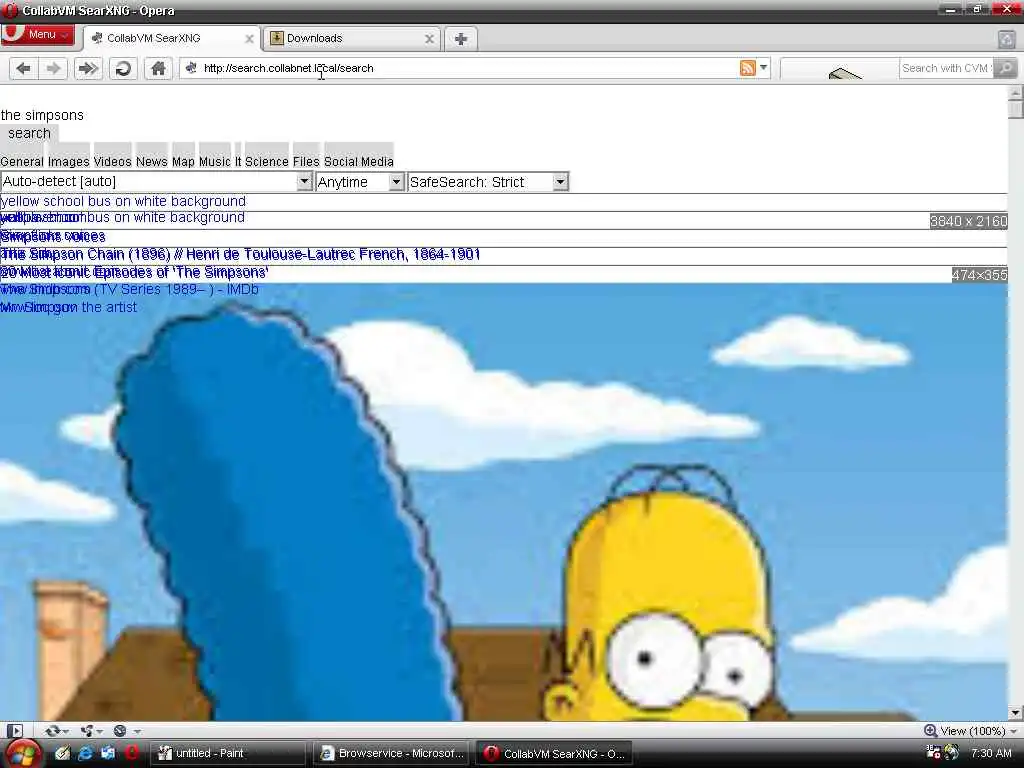Select the General category

coord(22,161)
